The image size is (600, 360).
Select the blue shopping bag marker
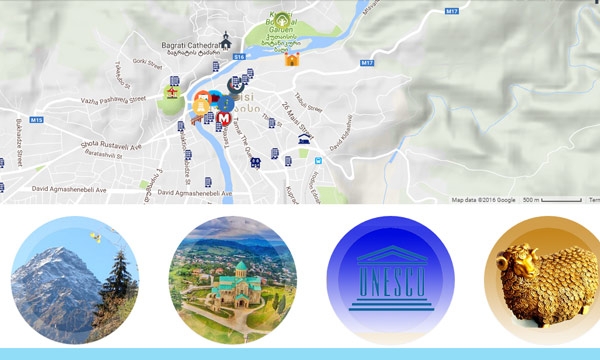click(318, 161)
